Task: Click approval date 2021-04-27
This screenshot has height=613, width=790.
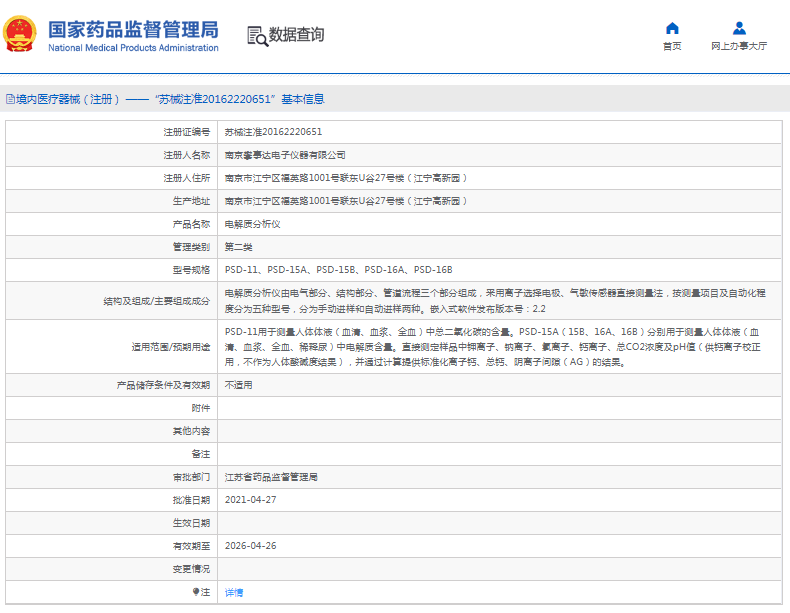Action: [250, 500]
